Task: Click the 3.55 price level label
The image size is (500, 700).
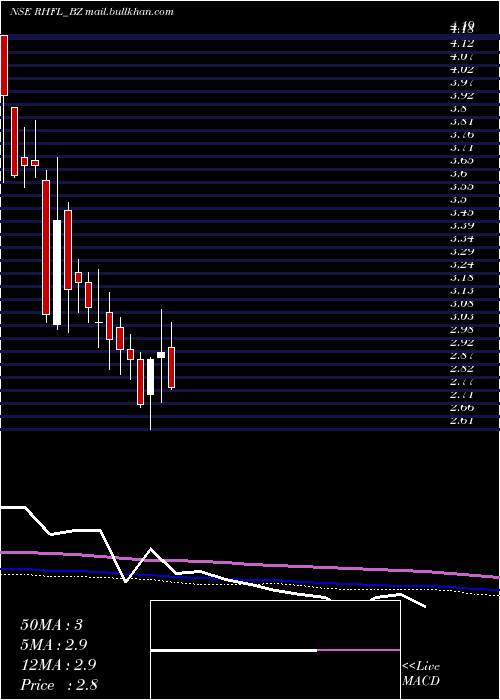Action: [462, 186]
